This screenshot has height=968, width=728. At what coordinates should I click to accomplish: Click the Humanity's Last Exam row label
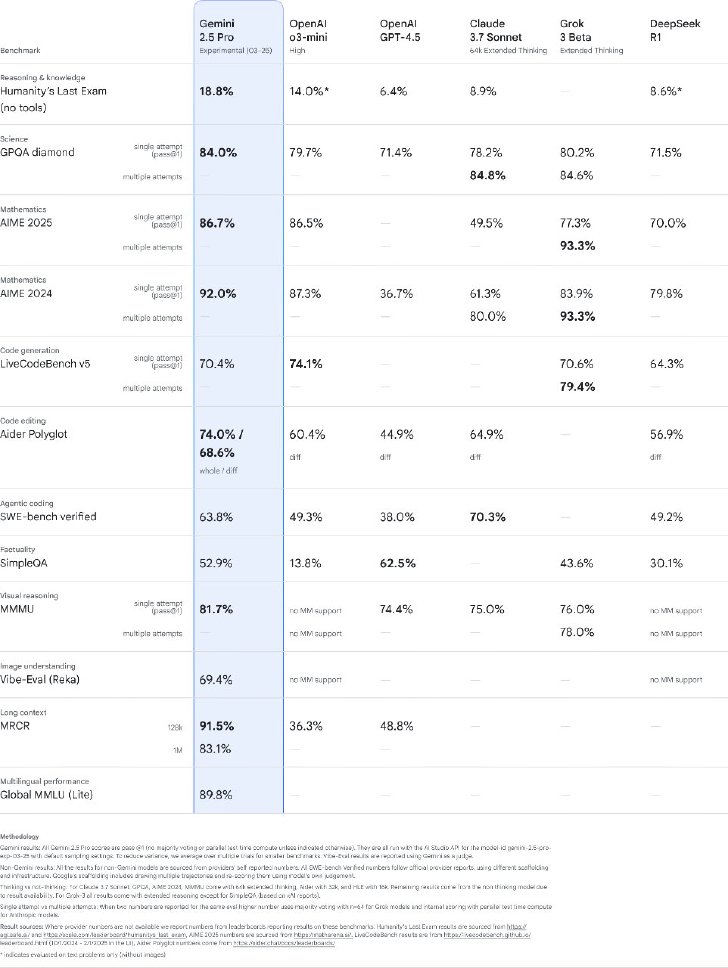point(53,99)
